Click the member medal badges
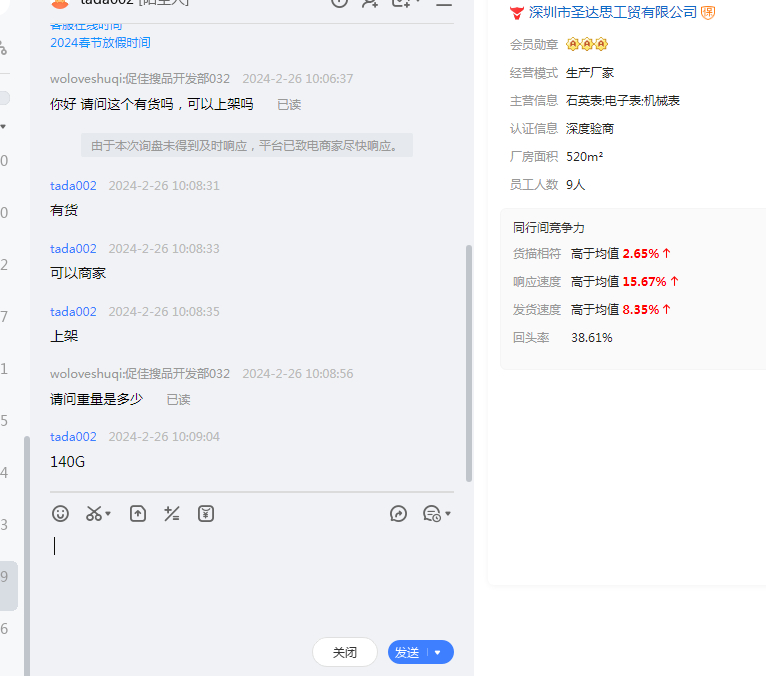Image resolution: width=766 pixels, height=676 pixels. pos(587,44)
